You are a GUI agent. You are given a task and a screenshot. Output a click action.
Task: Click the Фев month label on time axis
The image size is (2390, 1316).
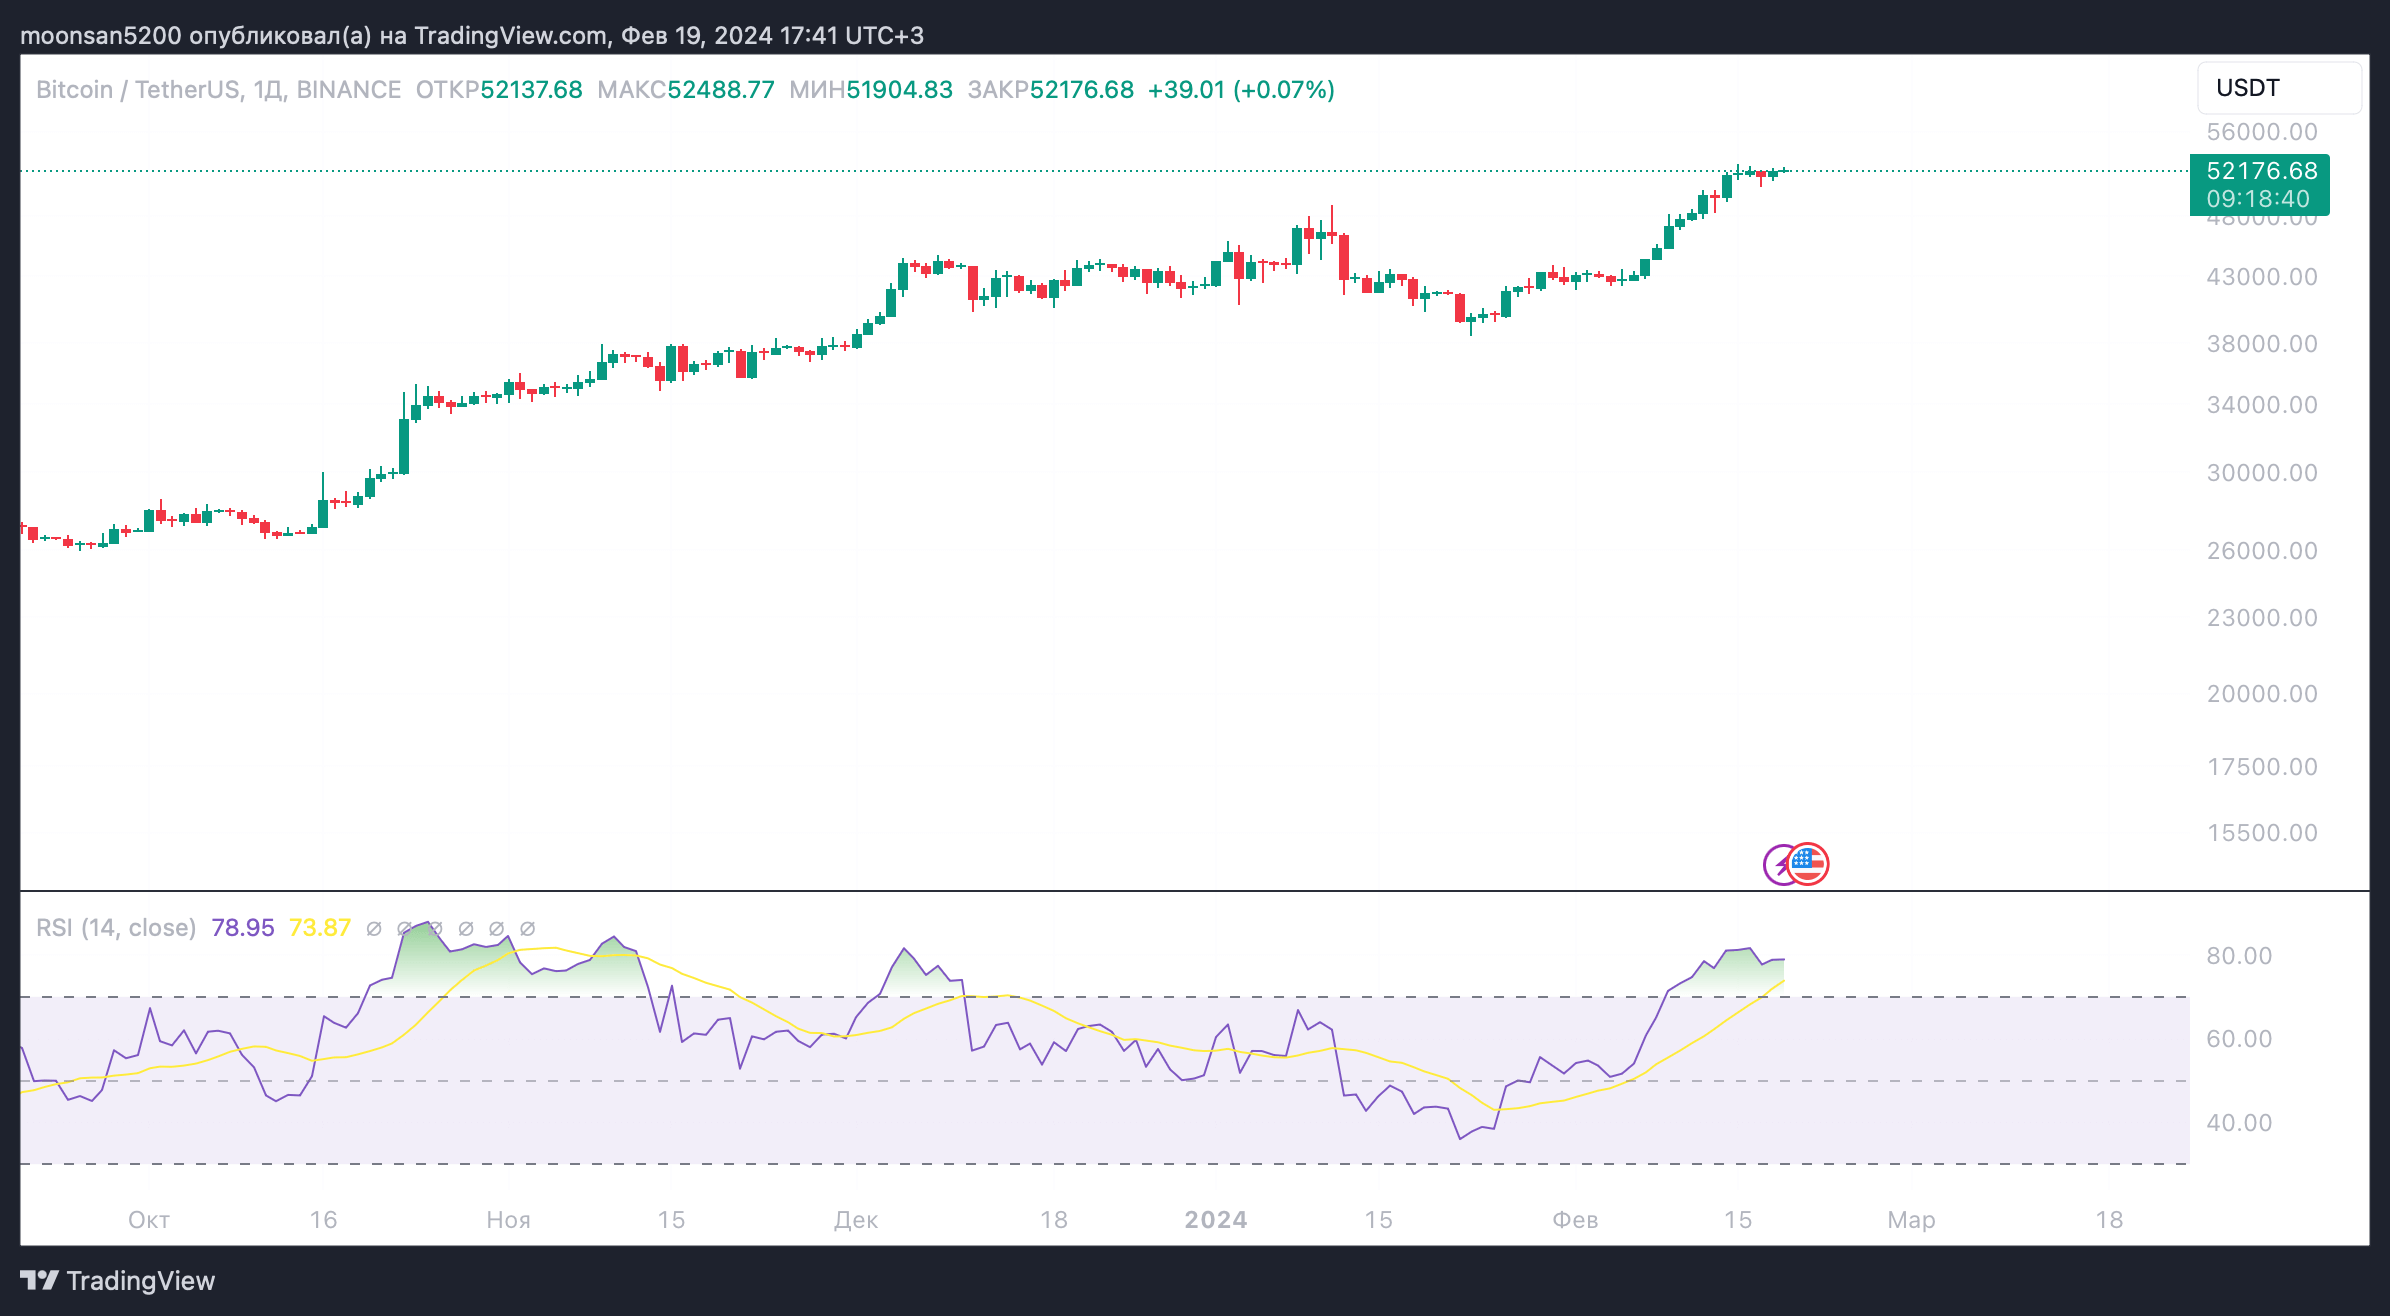(1574, 1220)
